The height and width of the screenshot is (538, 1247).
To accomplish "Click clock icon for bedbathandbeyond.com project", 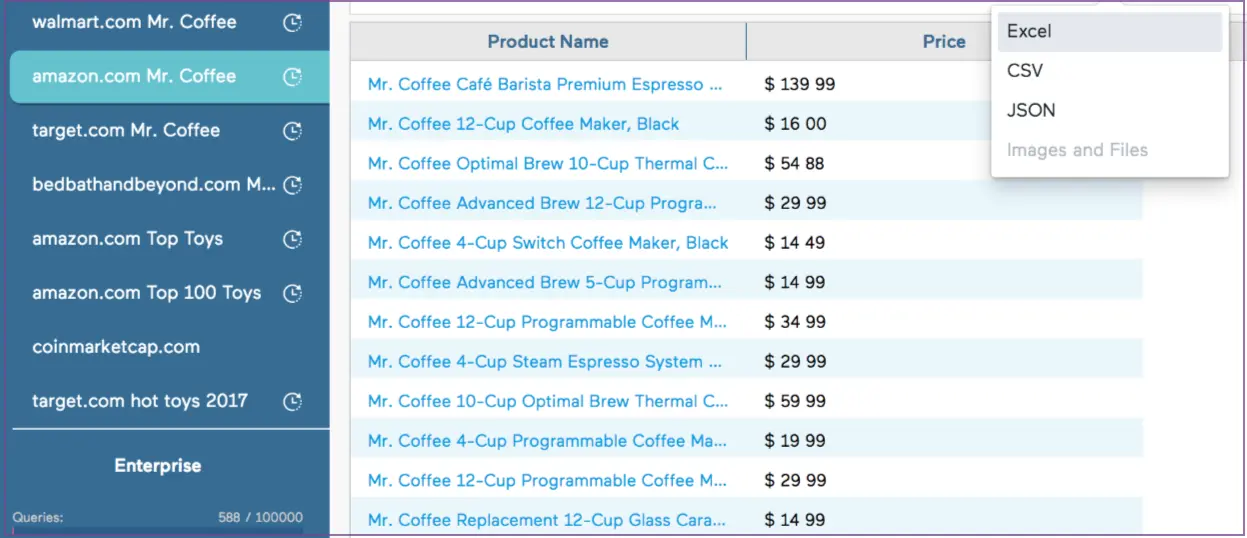I will [x=292, y=185].
